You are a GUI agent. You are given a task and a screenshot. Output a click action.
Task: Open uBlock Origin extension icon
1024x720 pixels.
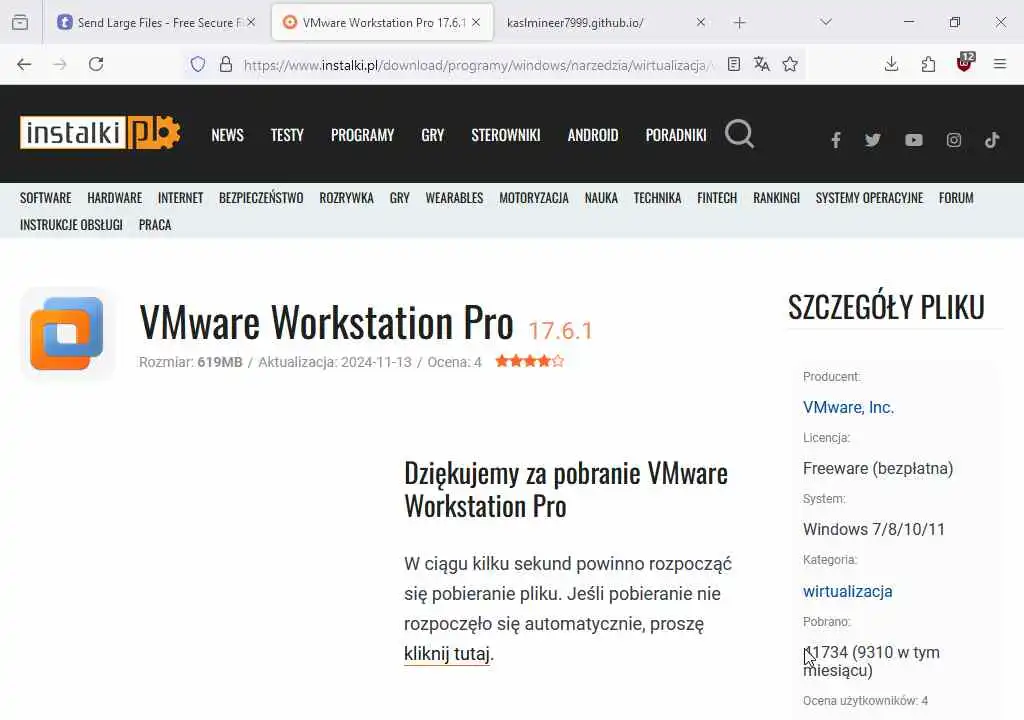(965, 63)
